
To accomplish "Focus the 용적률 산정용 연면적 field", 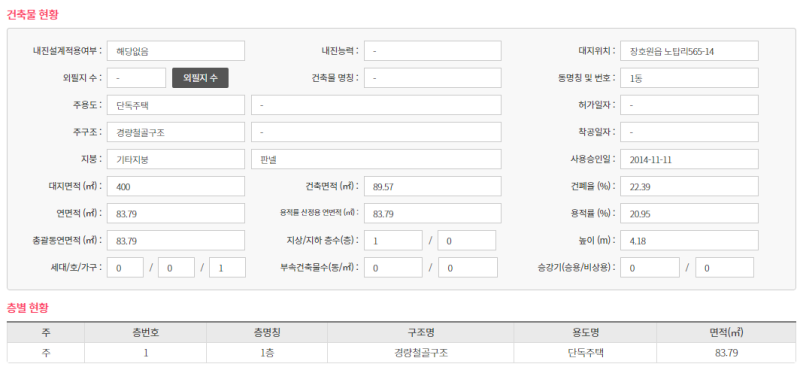I will pos(433,213).
